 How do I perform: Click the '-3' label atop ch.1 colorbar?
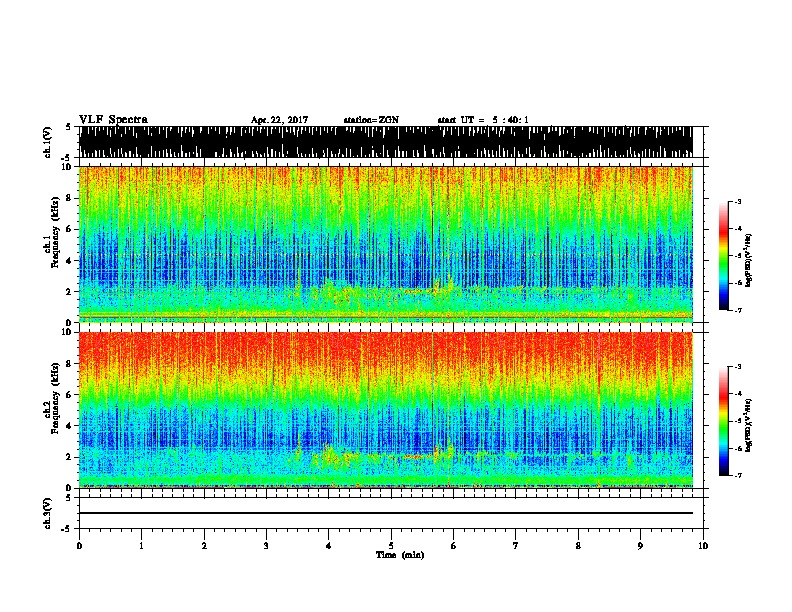(737, 202)
